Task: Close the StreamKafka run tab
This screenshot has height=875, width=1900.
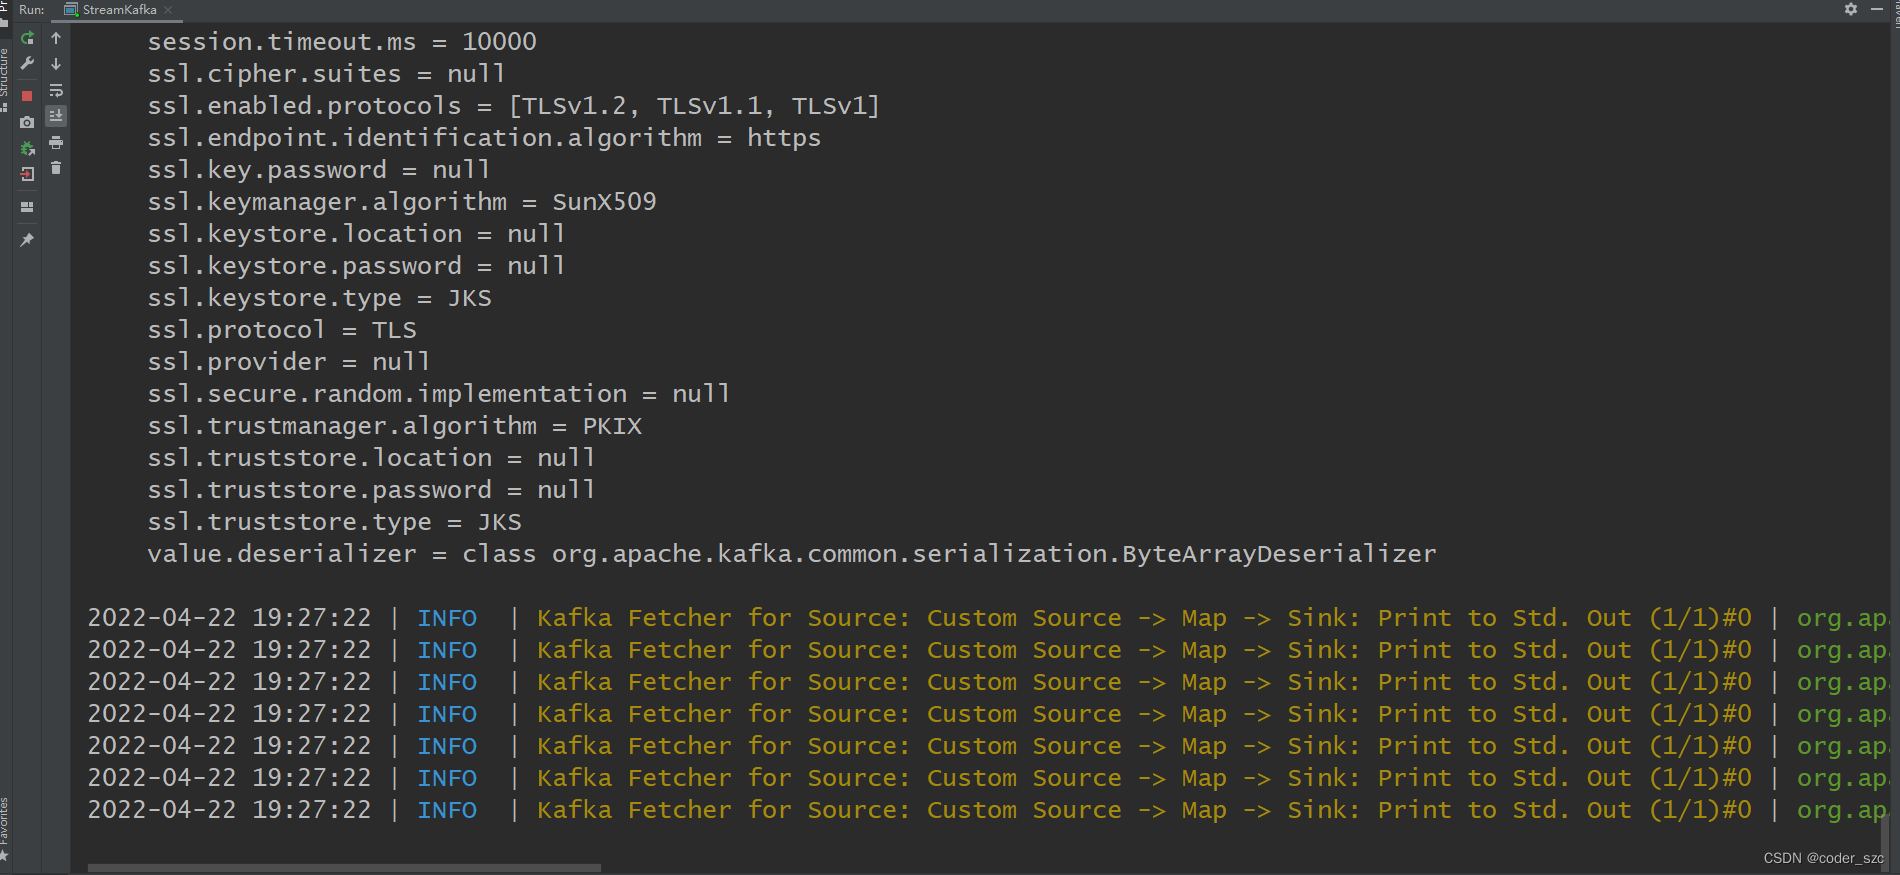Action: pyautogui.click(x=168, y=10)
